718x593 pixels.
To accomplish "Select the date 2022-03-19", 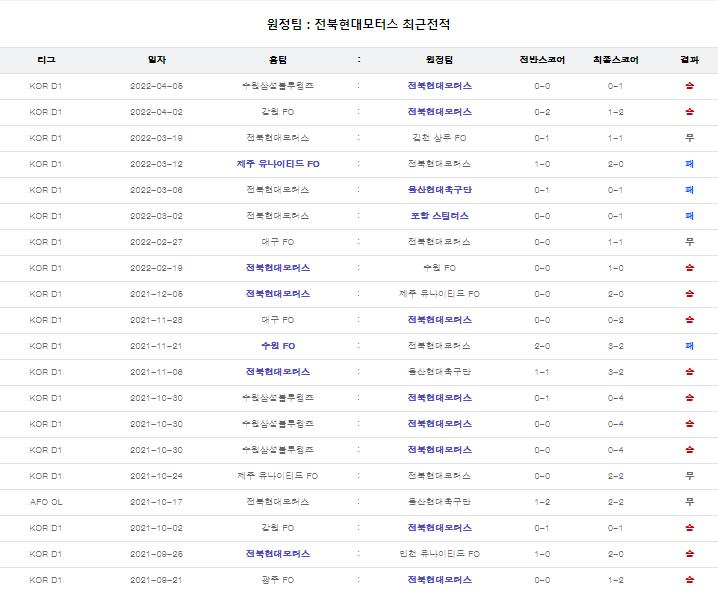I will point(157,138).
